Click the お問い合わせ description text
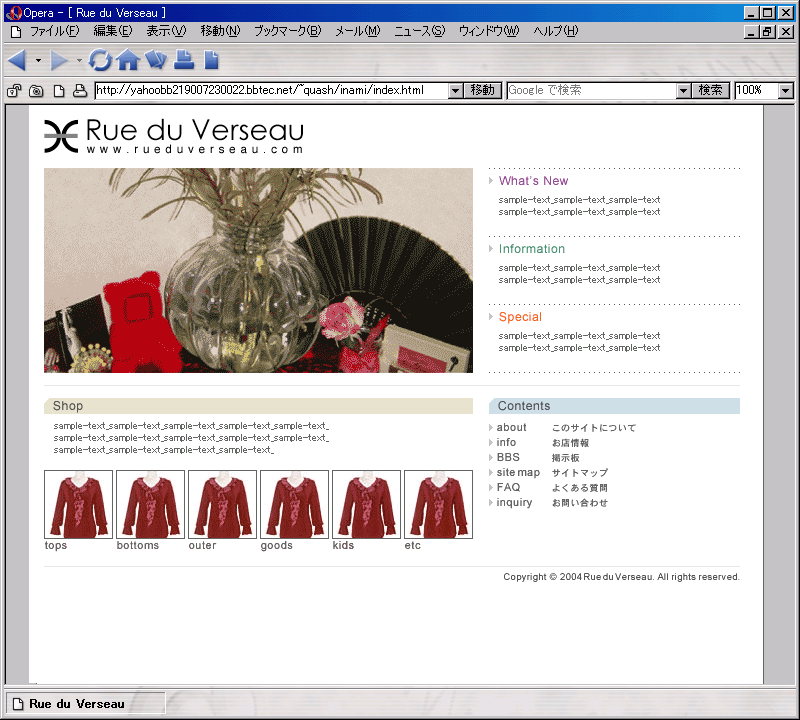 coord(580,503)
